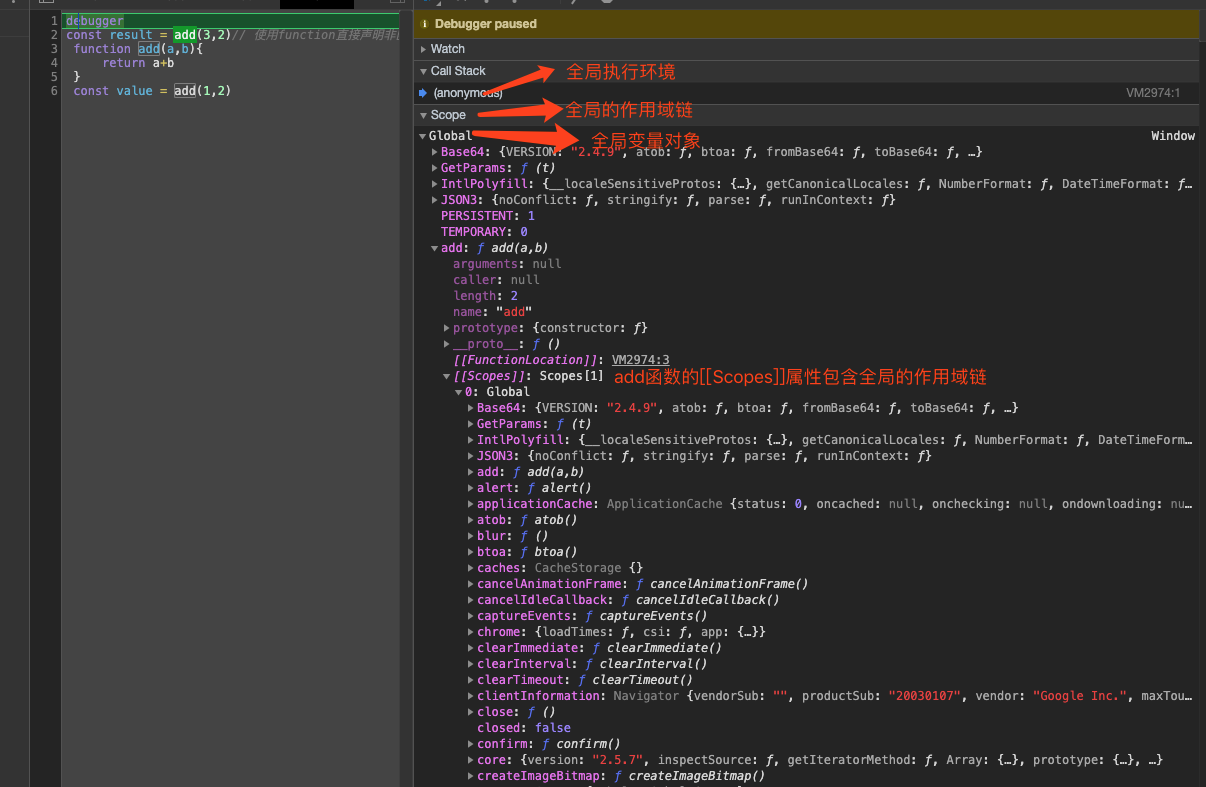Expand the caches: CacheStorage entry

(471, 568)
